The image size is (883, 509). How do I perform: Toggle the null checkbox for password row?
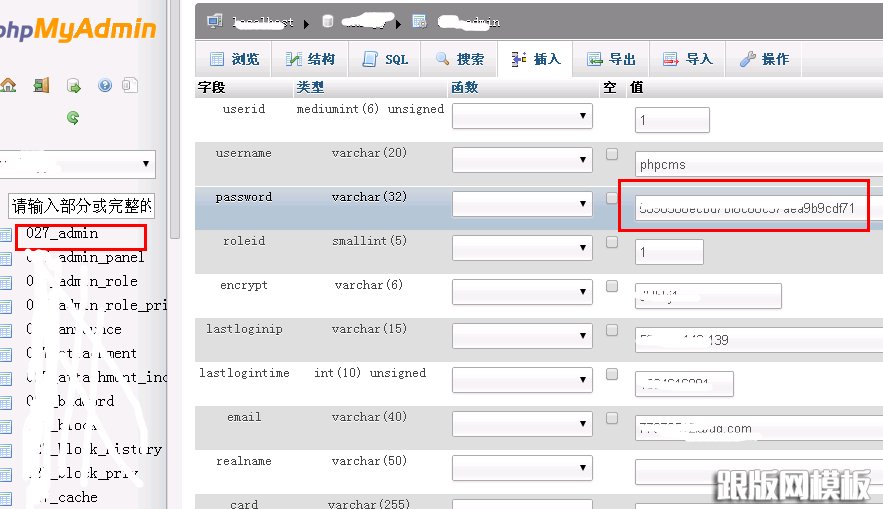click(612, 198)
